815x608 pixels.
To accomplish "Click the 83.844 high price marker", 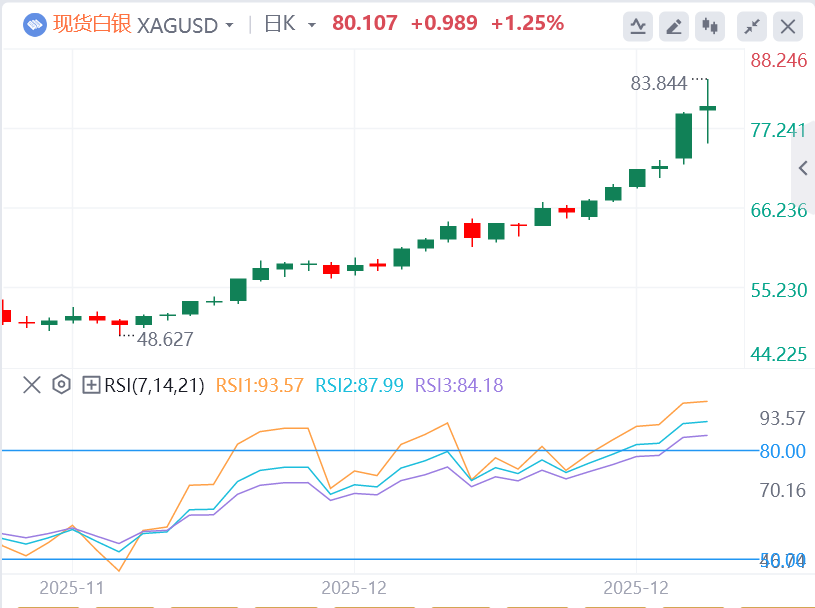I will [x=658, y=84].
